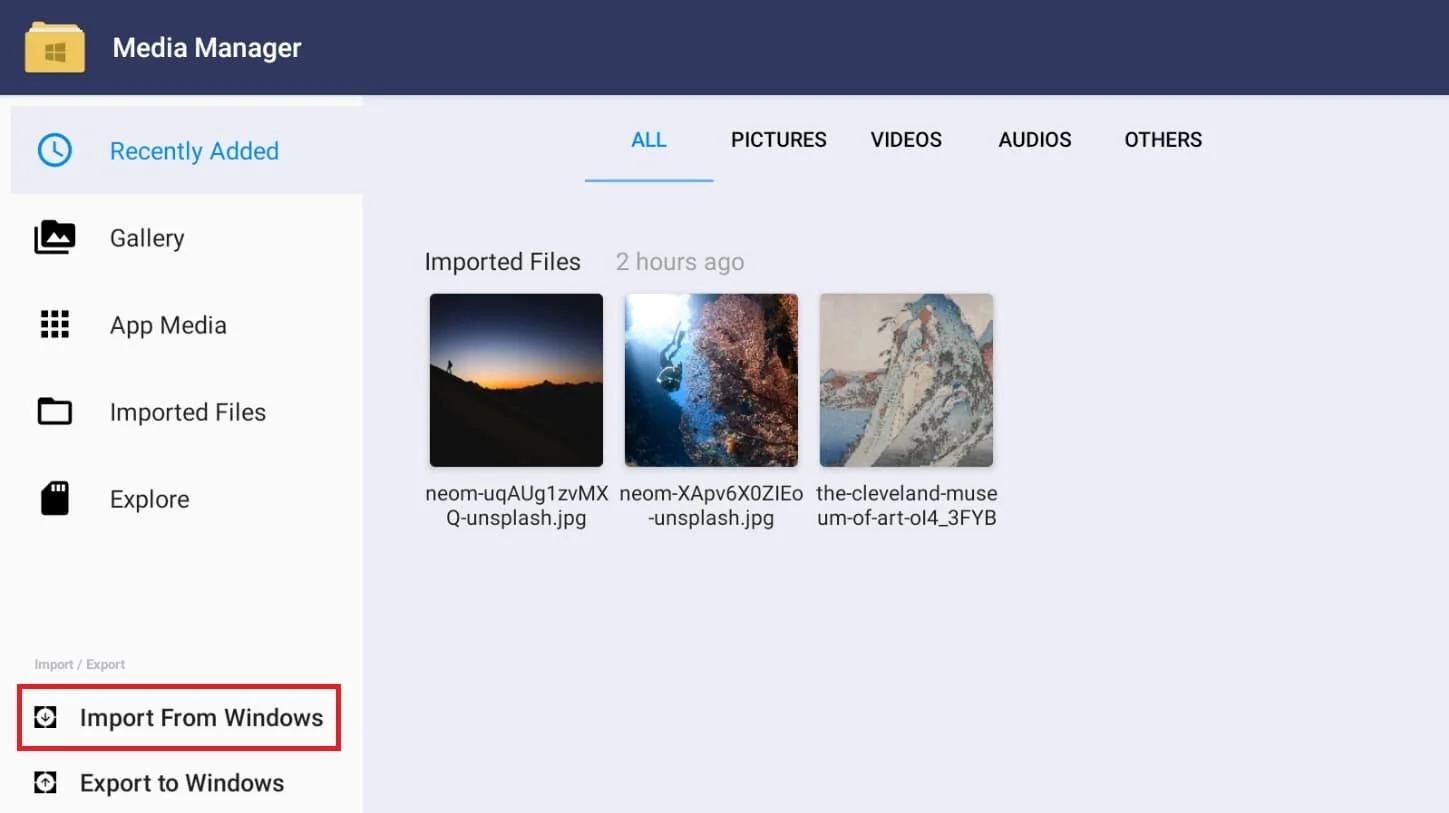
Task: Switch to the AUDIOS tab
Action: tap(1034, 140)
